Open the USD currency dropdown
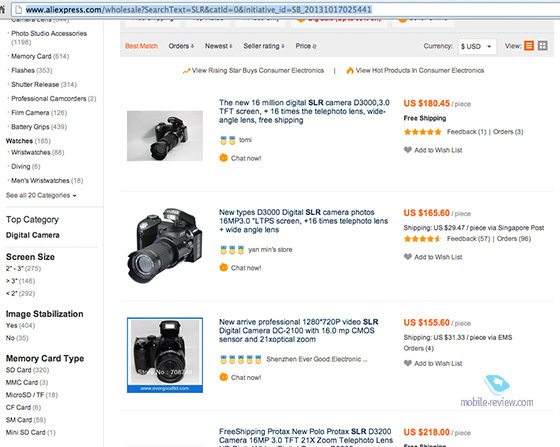The height and width of the screenshot is (447, 560). click(477, 46)
